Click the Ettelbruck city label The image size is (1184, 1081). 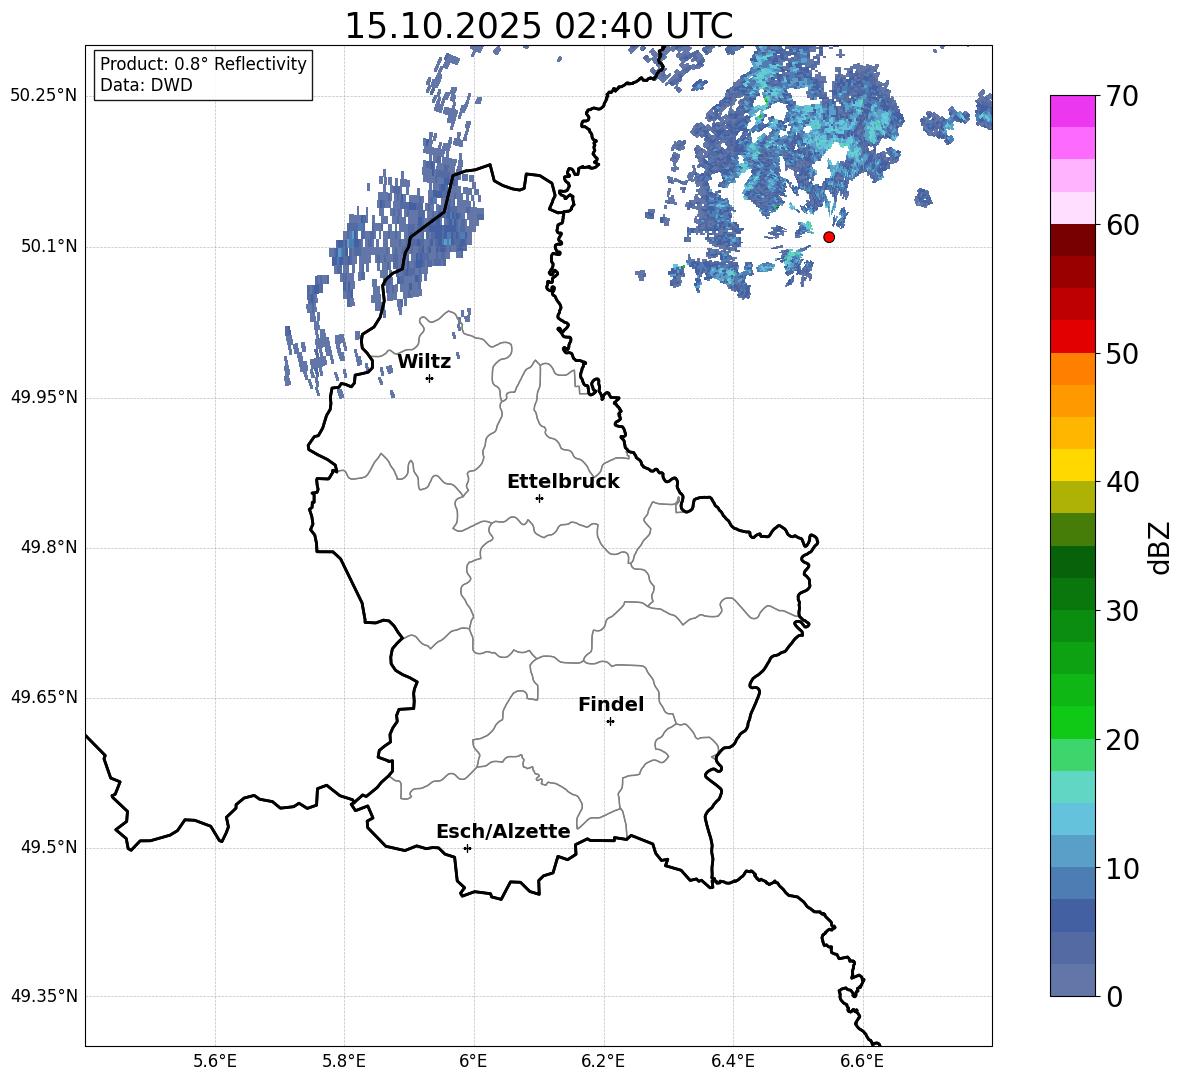tap(563, 482)
